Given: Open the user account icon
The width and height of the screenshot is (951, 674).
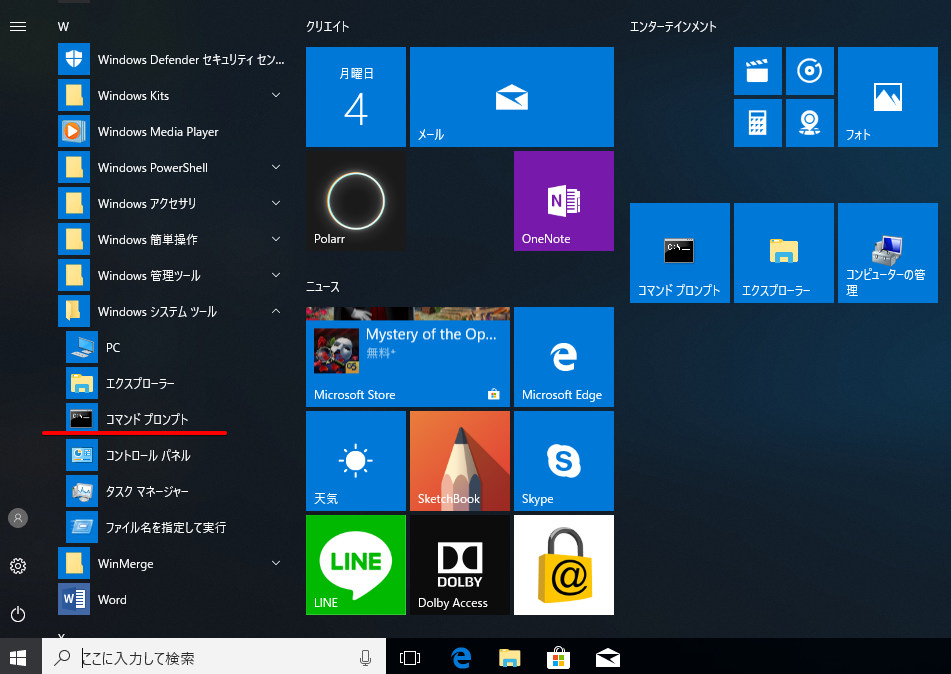Looking at the screenshot, I should click(x=18, y=518).
